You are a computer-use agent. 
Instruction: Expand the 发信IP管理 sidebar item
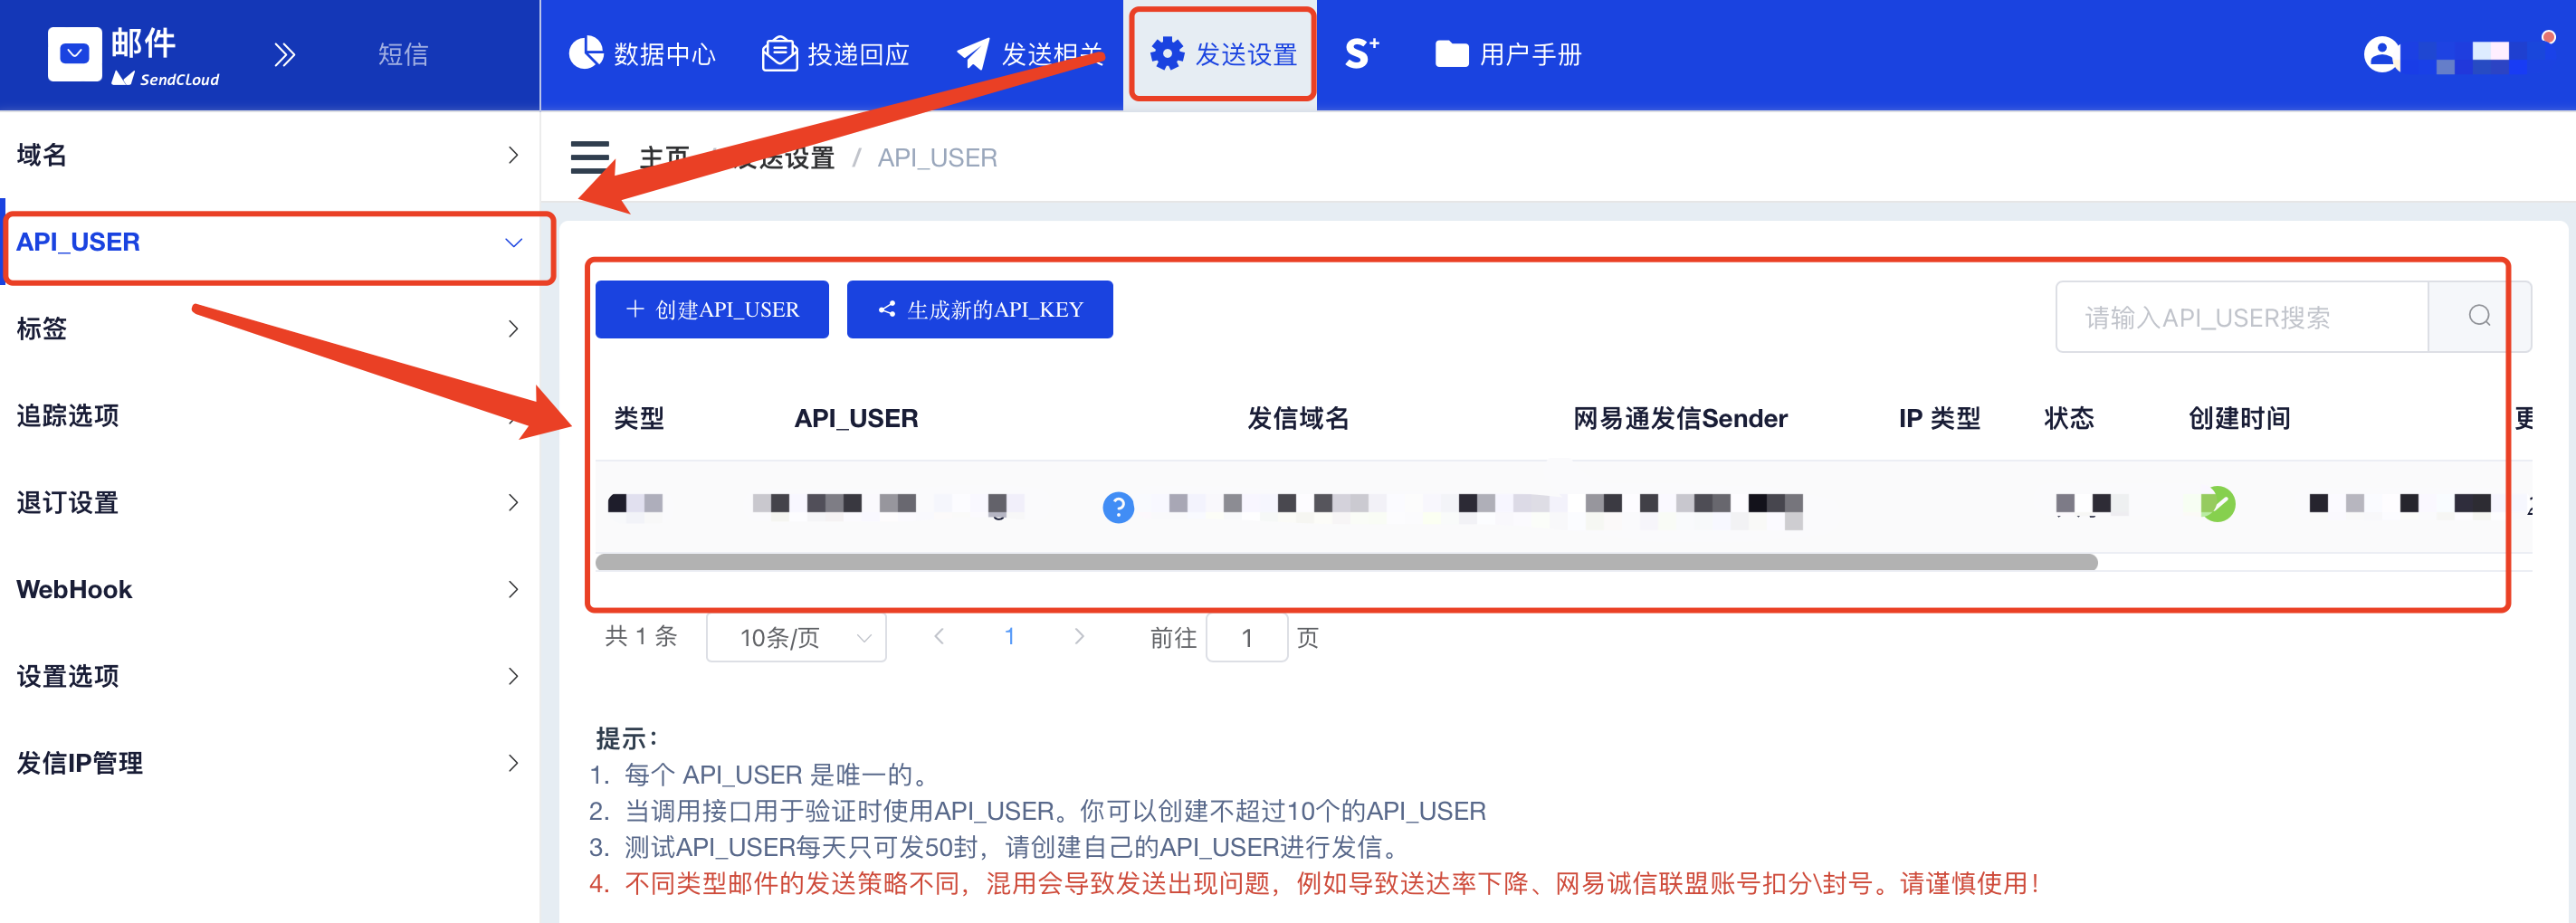(x=269, y=764)
